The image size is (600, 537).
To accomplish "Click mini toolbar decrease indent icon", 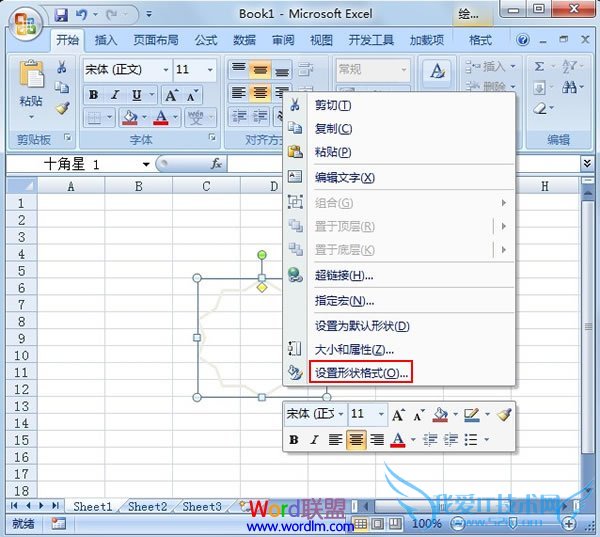I will (430, 440).
